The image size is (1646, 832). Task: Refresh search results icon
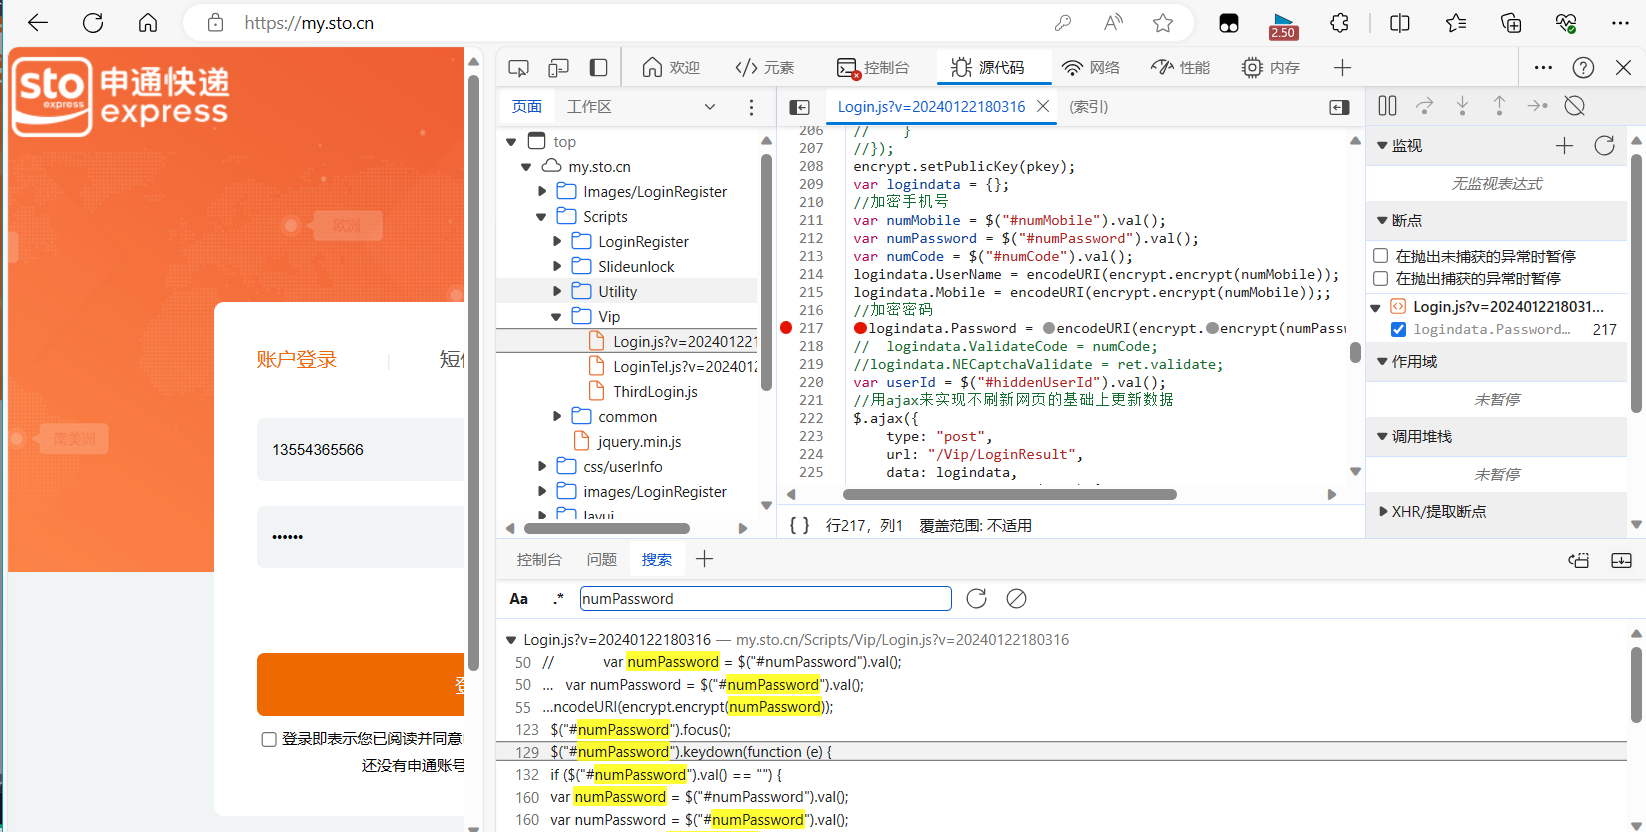click(x=976, y=598)
